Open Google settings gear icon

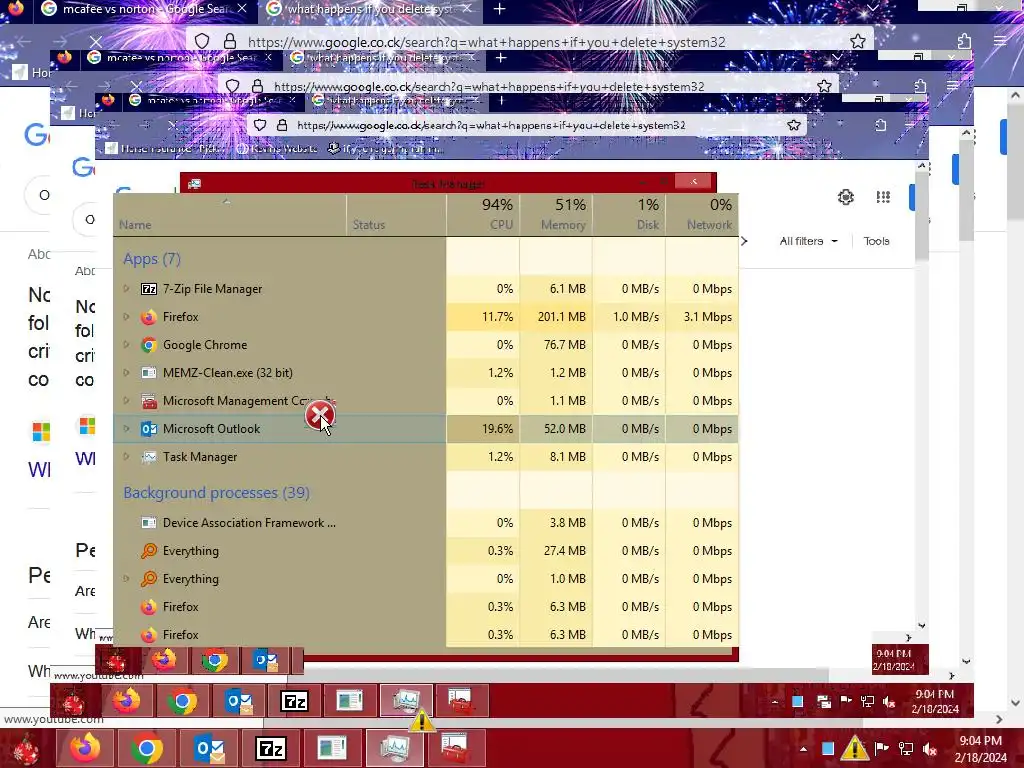coord(846,197)
